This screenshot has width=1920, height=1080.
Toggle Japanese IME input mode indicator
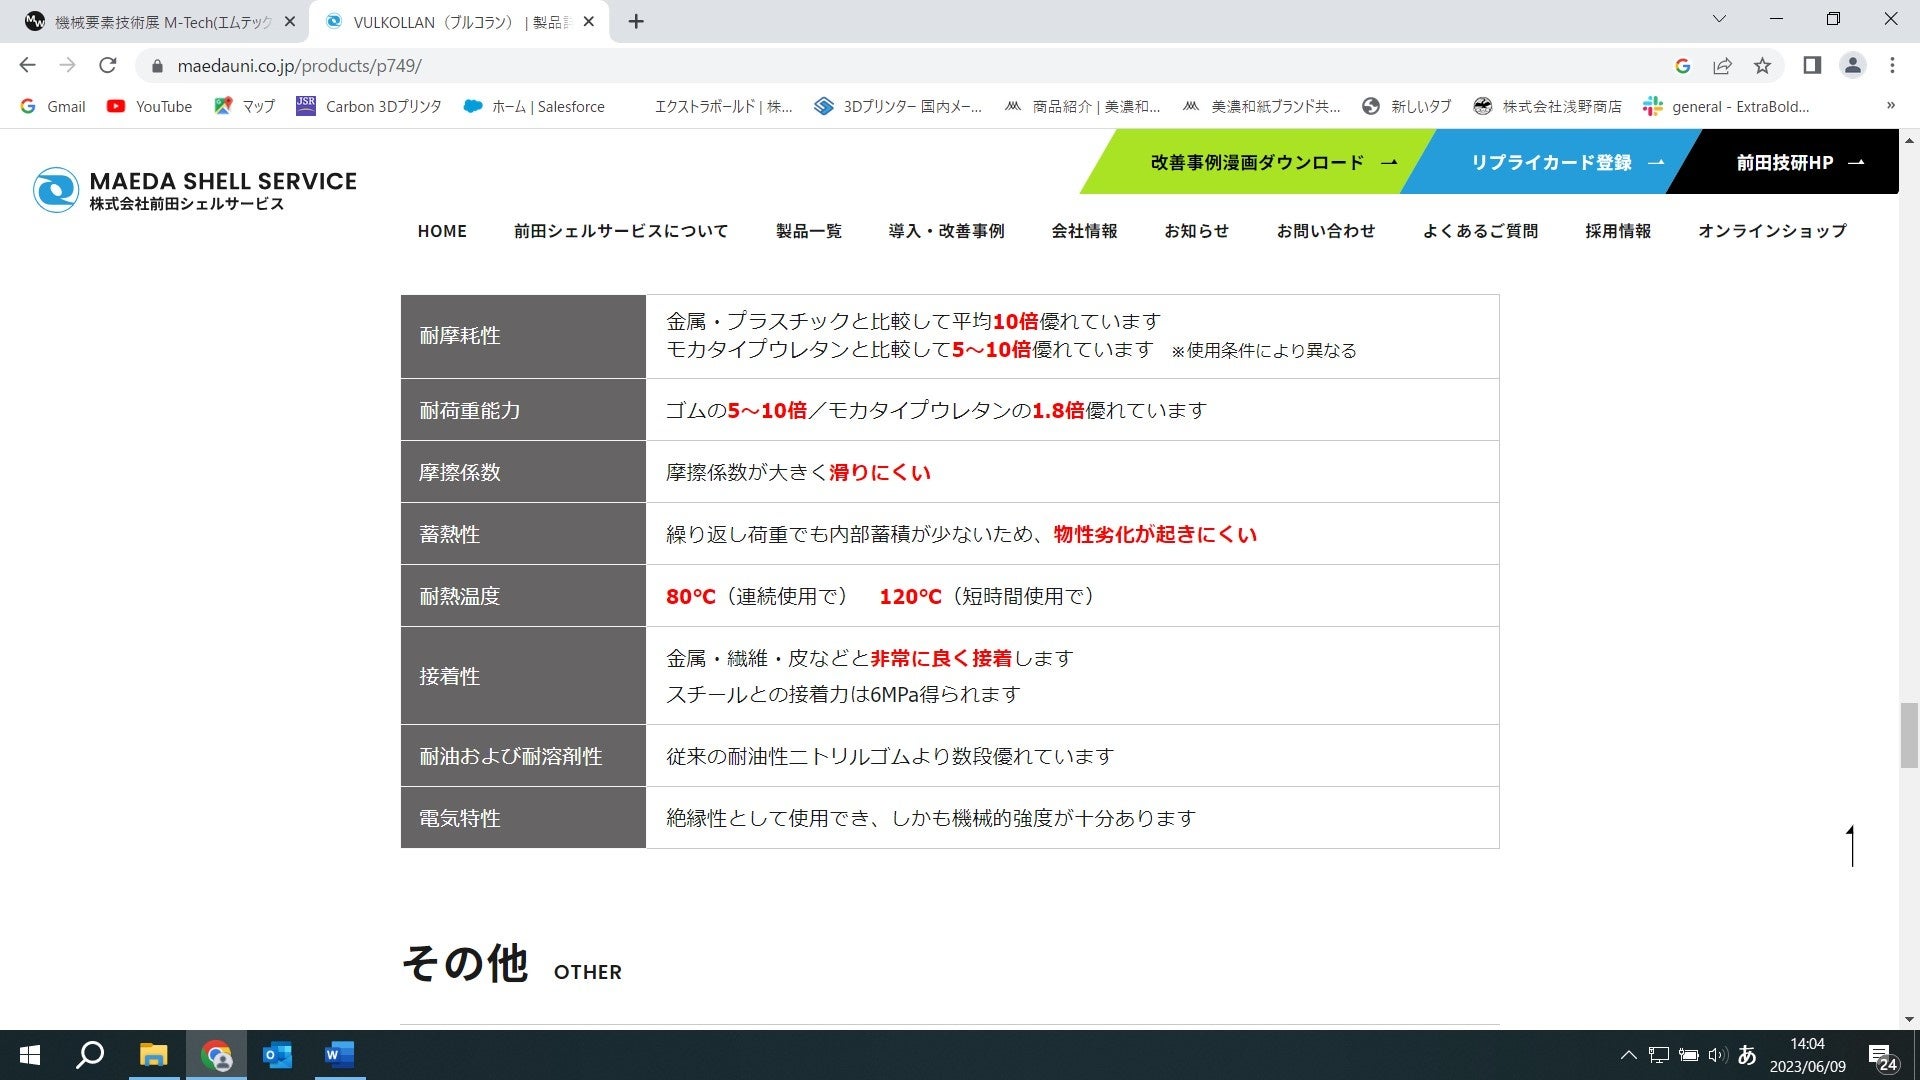pyautogui.click(x=1747, y=1055)
